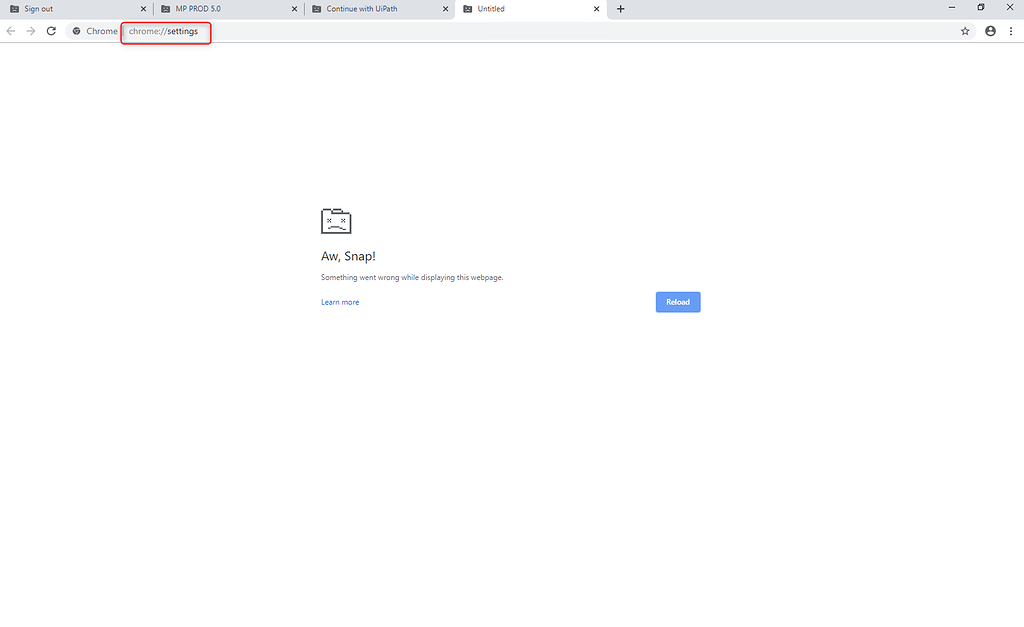Click the sad page Aw Snap graphic

[x=336, y=221]
